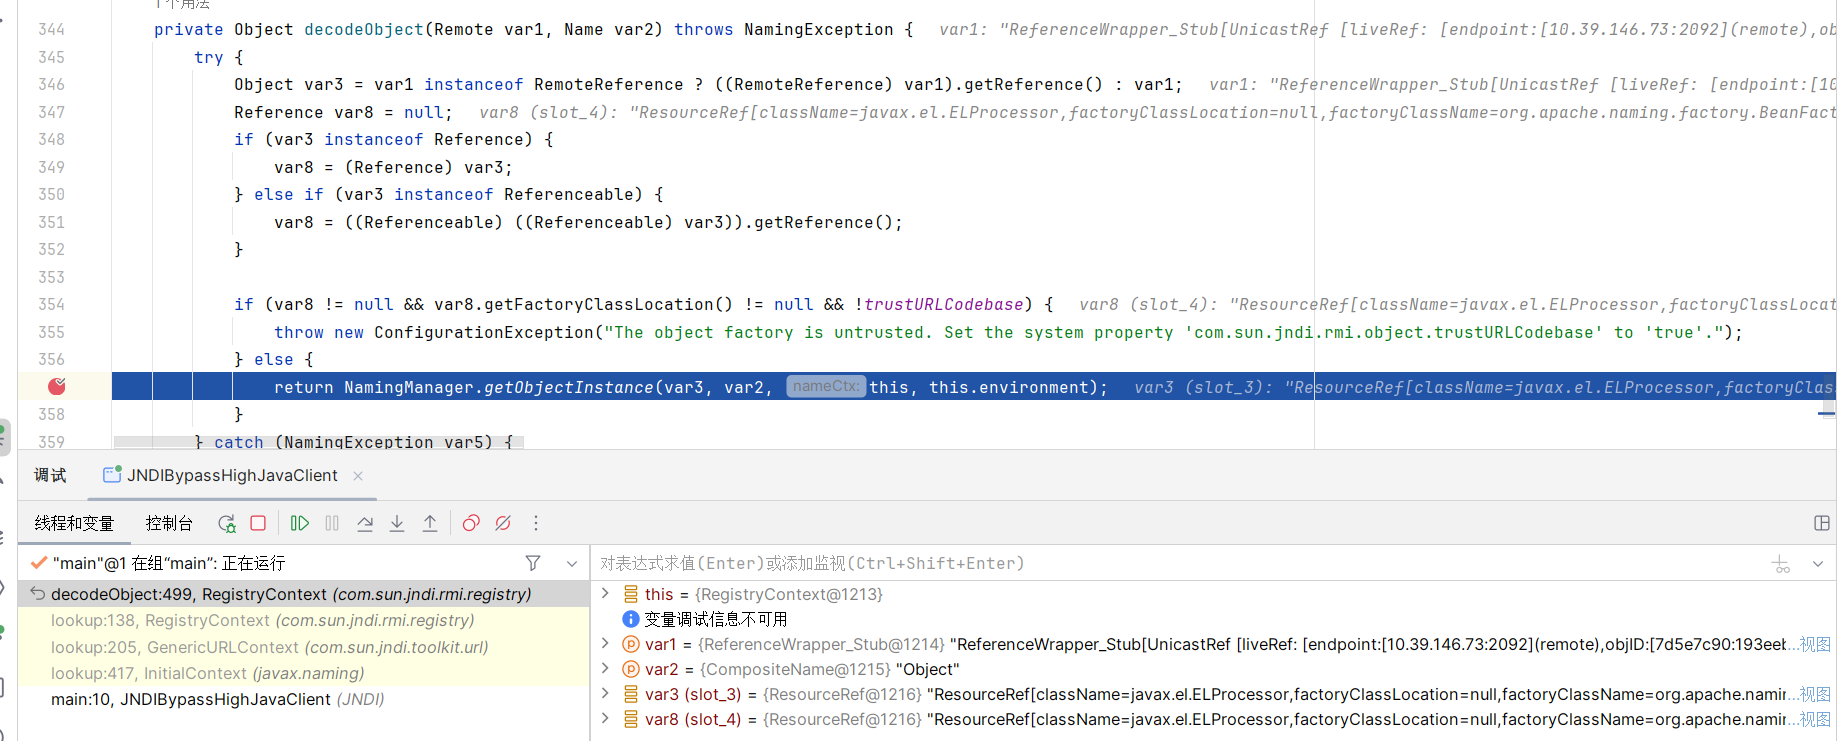Click the 视图 link for var1

coord(1815,644)
